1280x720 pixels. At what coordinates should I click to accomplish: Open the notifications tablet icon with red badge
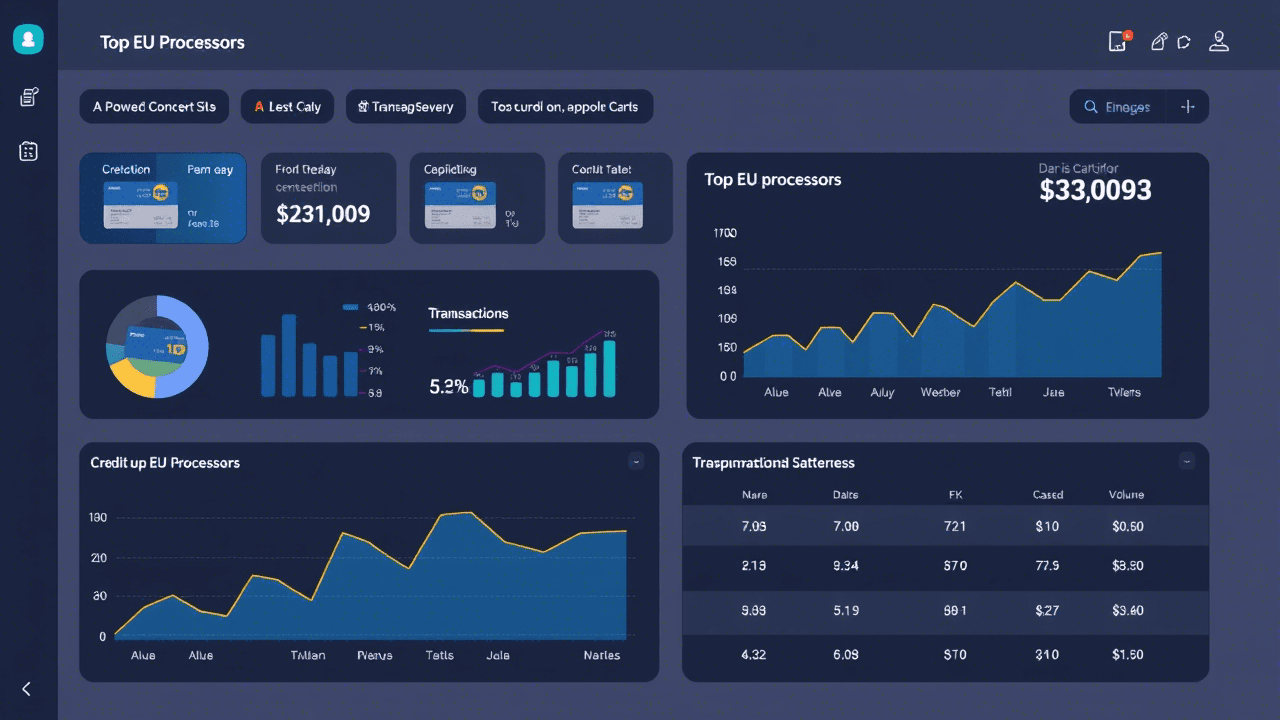(1120, 41)
